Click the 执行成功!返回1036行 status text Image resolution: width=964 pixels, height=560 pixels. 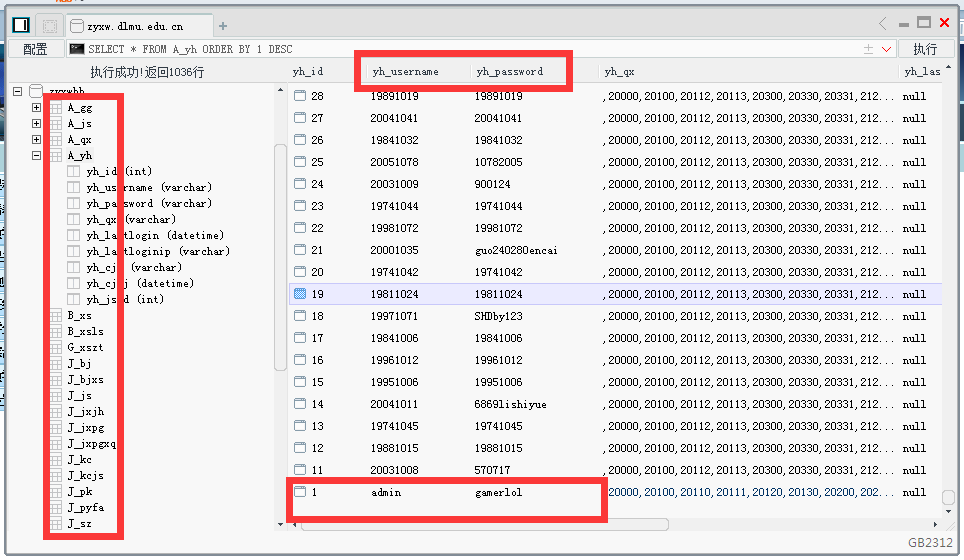point(147,72)
